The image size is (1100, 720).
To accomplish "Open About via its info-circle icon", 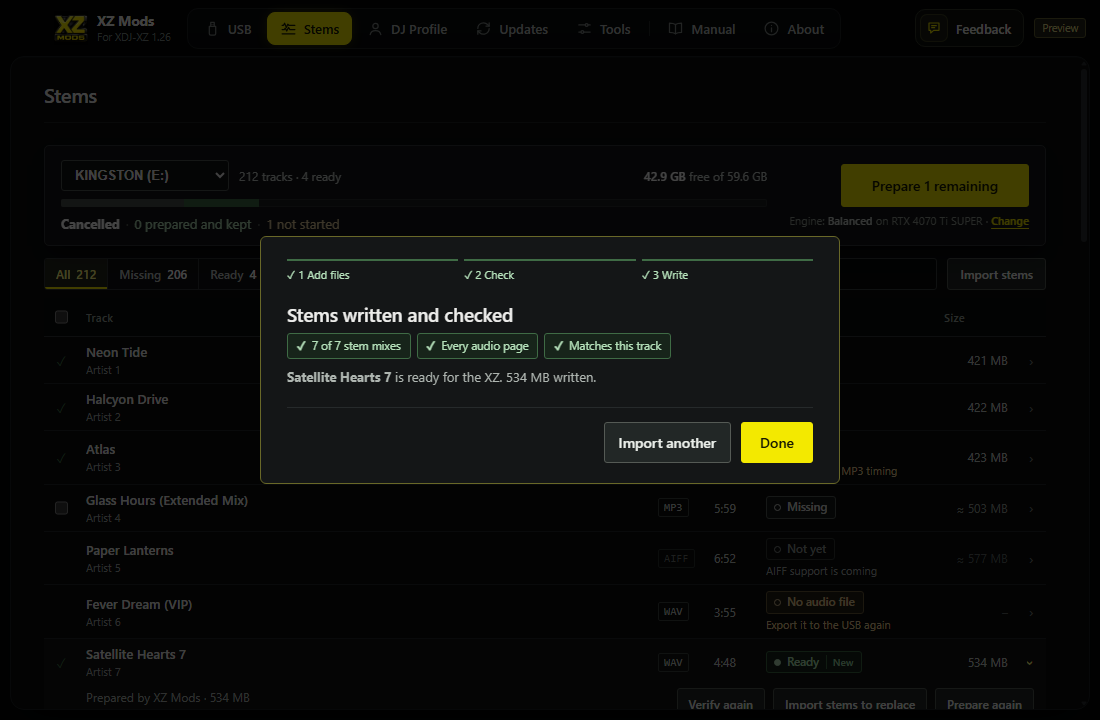I will tap(771, 29).
